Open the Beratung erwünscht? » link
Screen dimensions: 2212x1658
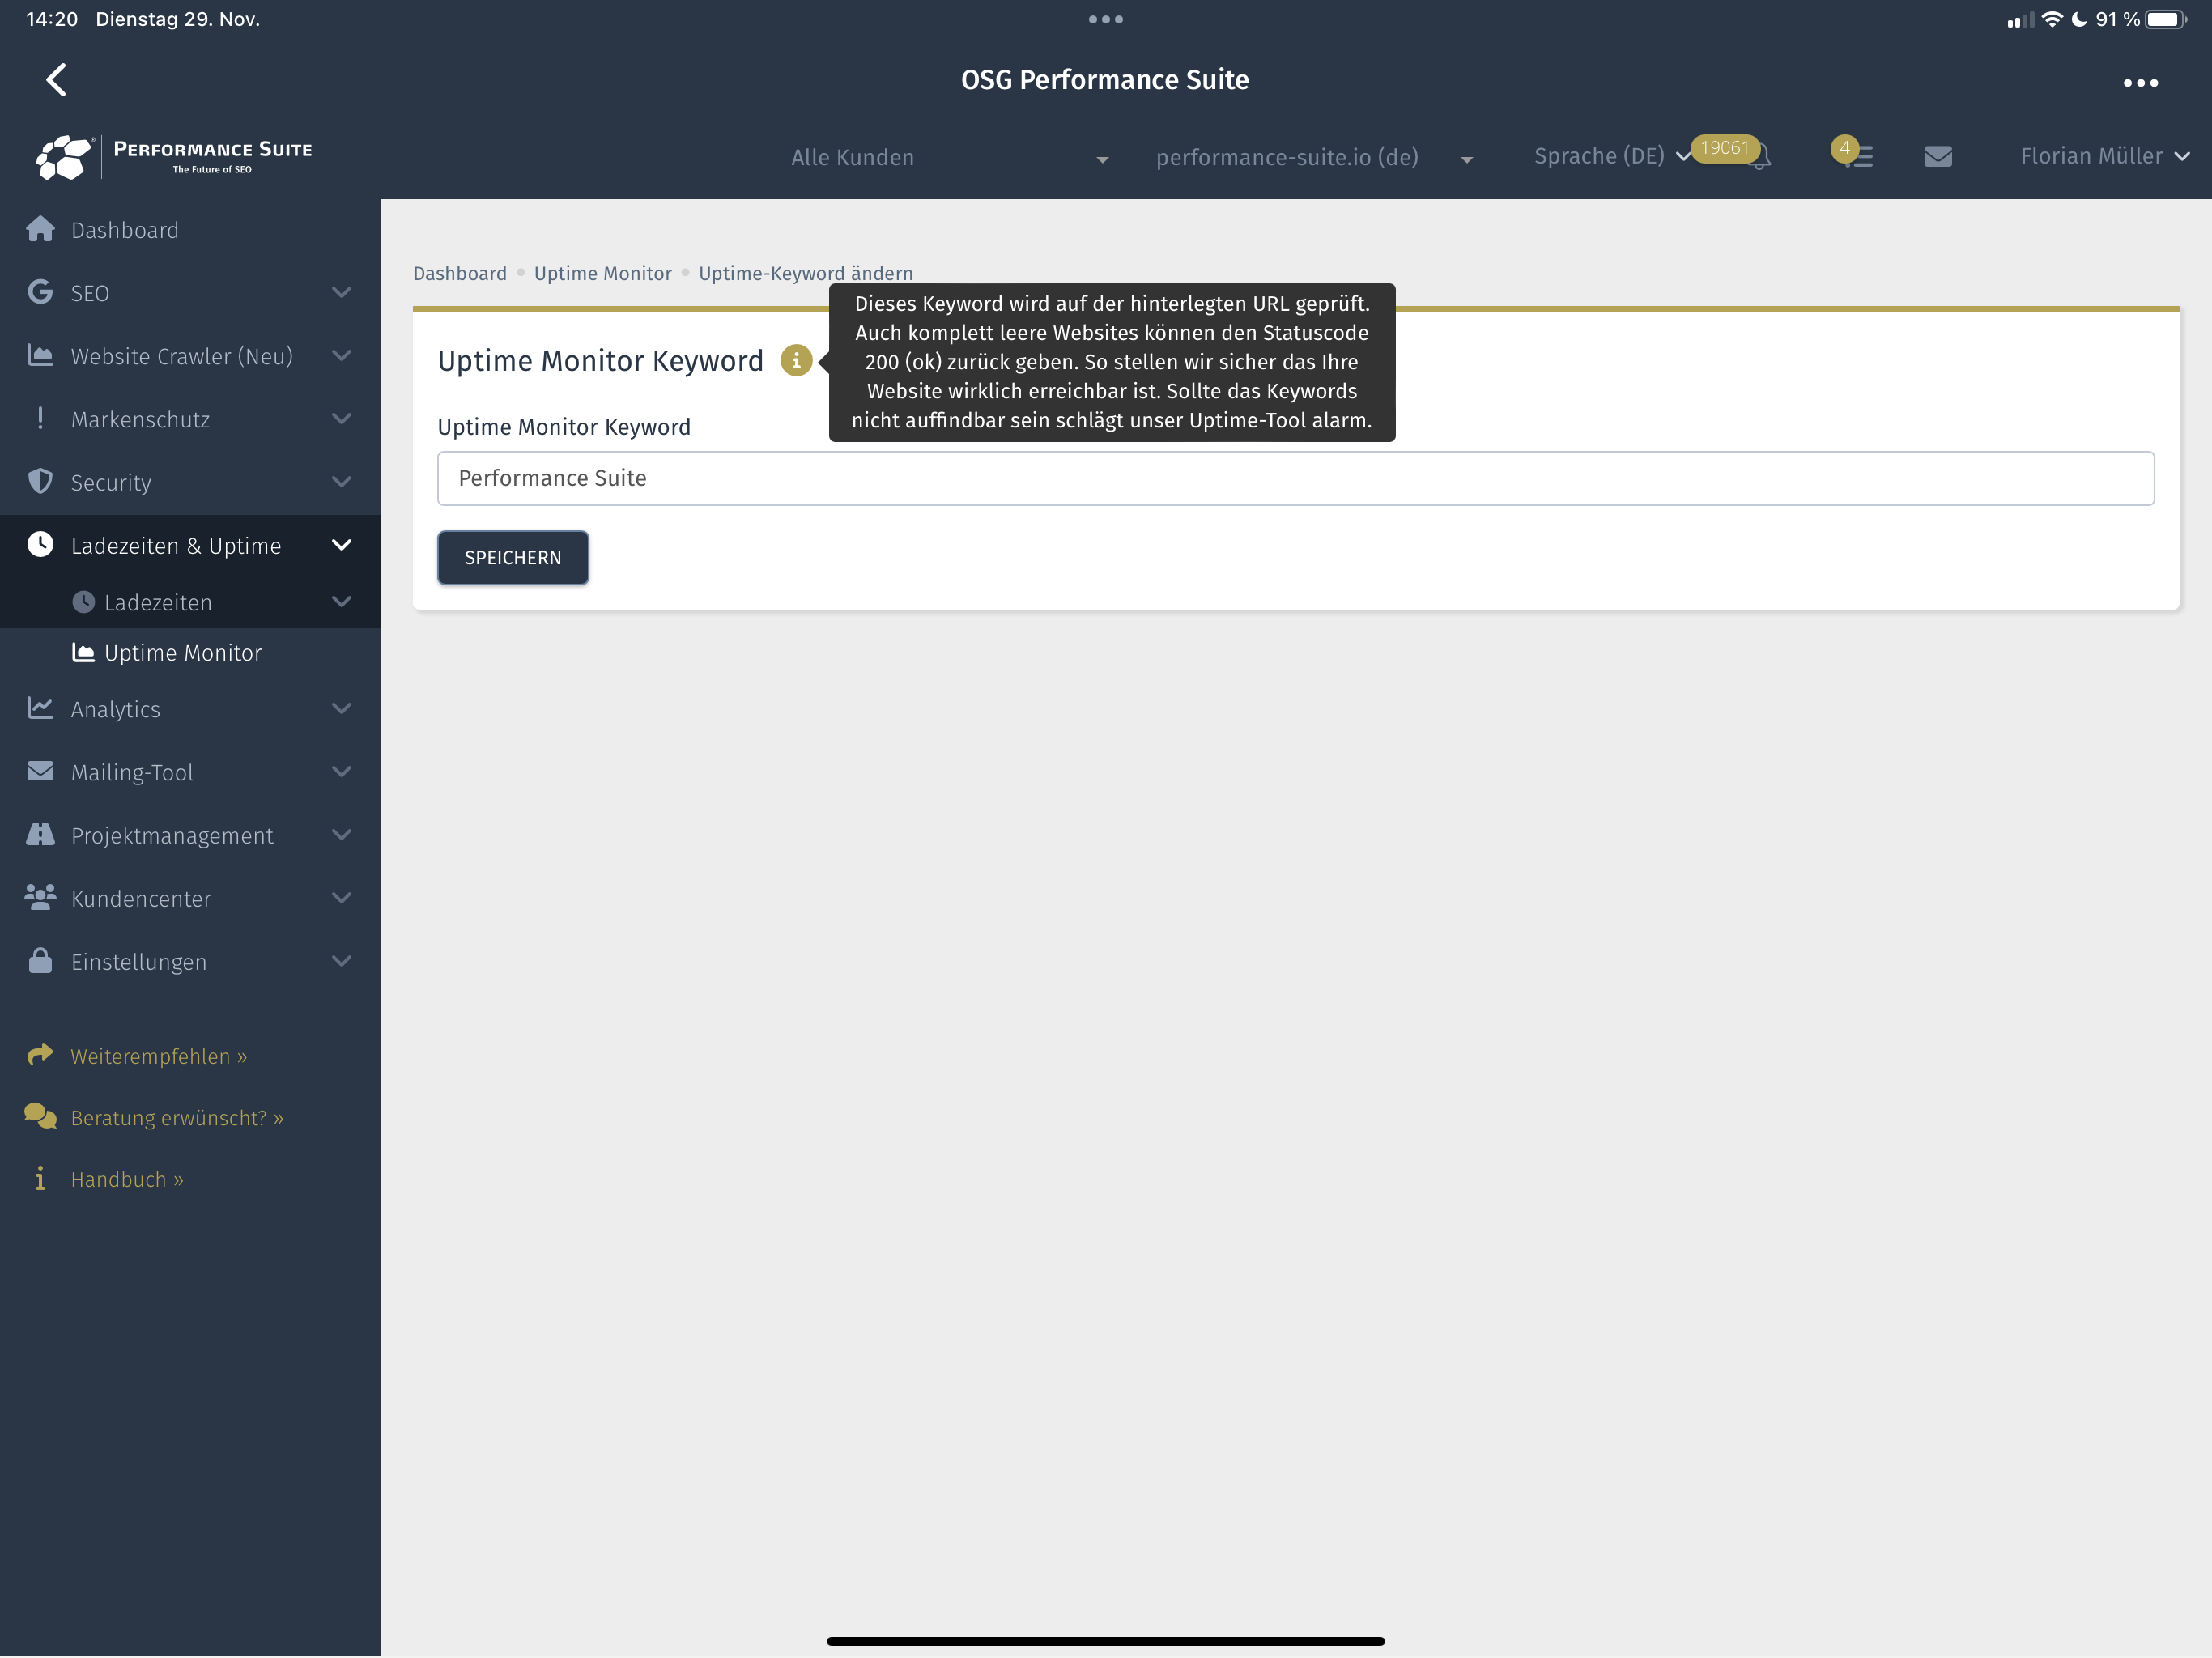tap(177, 1118)
